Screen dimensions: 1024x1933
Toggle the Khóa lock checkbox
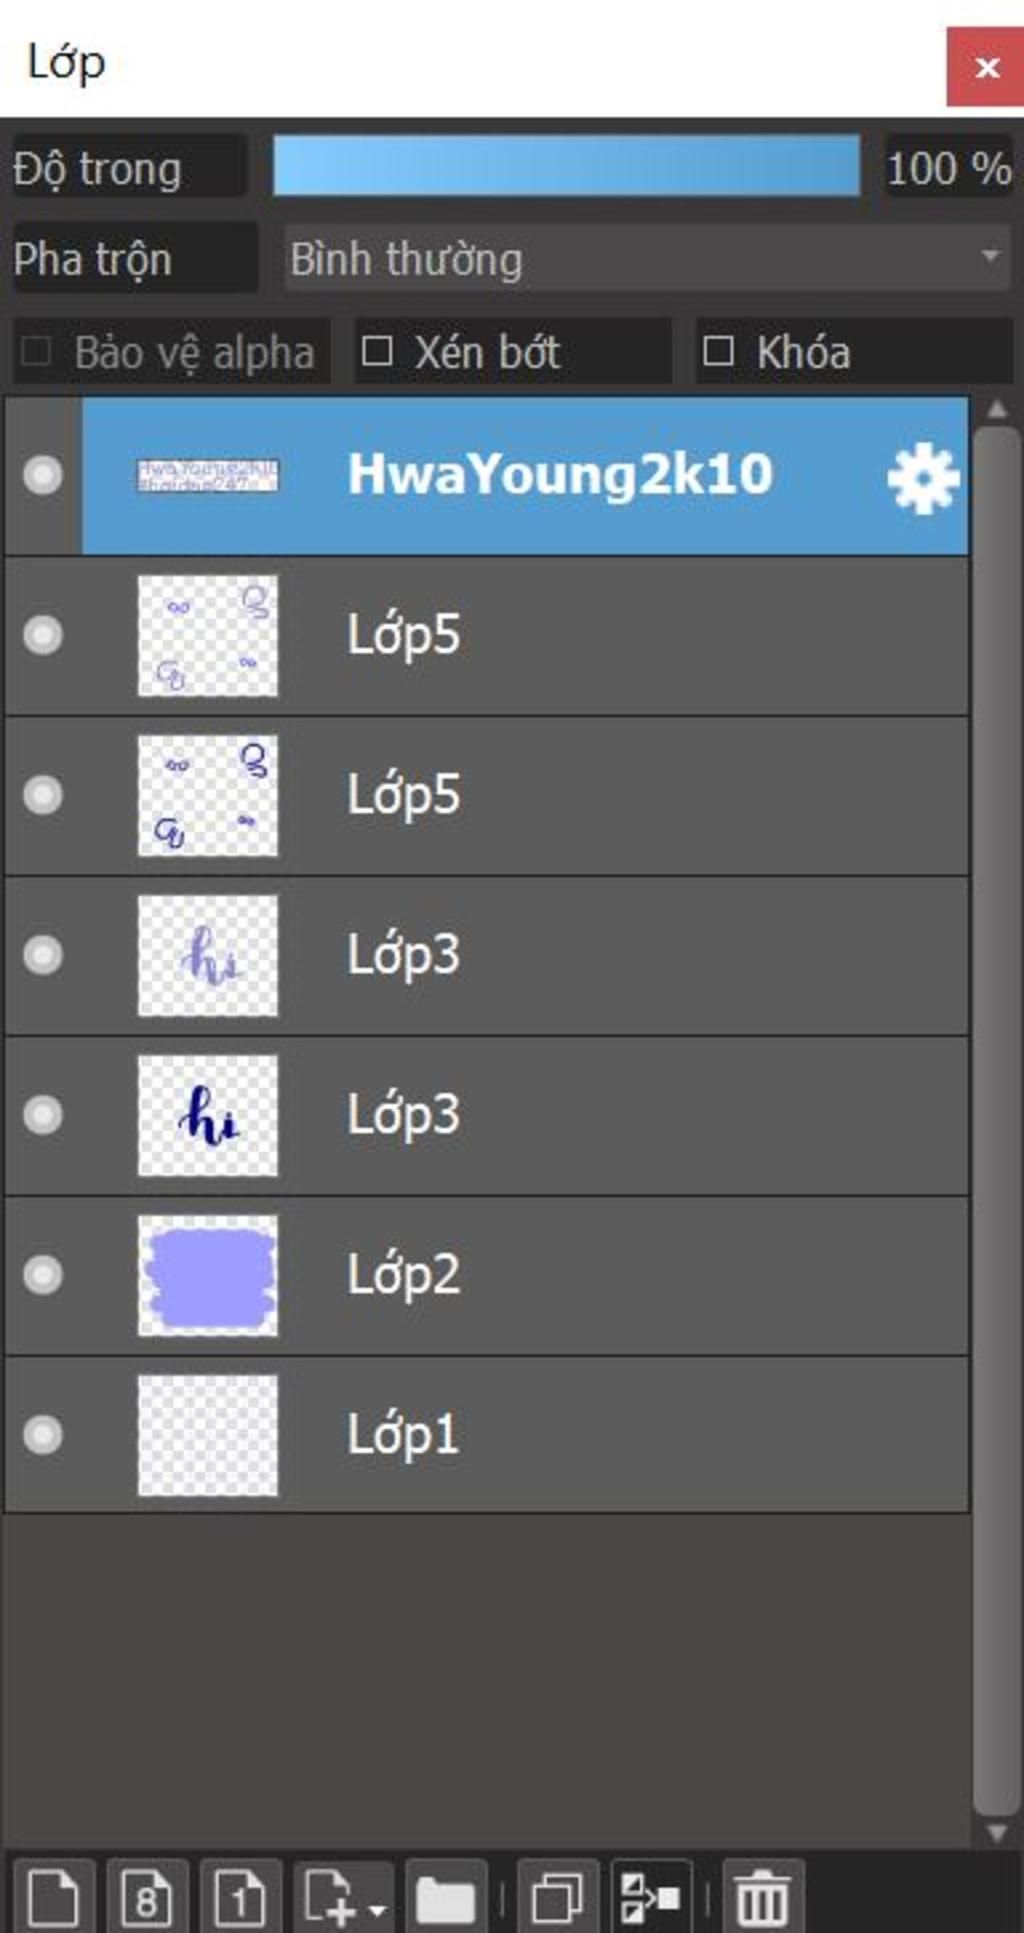[x=718, y=351]
